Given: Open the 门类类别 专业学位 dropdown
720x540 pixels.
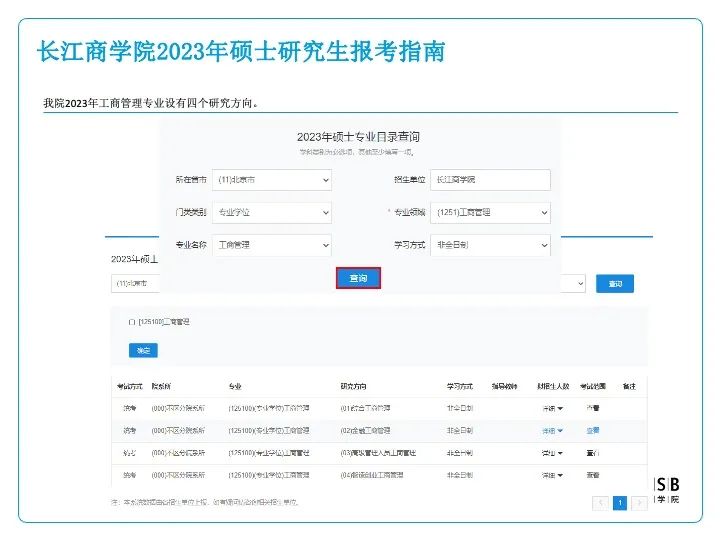Looking at the screenshot, I should pos(272,213).
